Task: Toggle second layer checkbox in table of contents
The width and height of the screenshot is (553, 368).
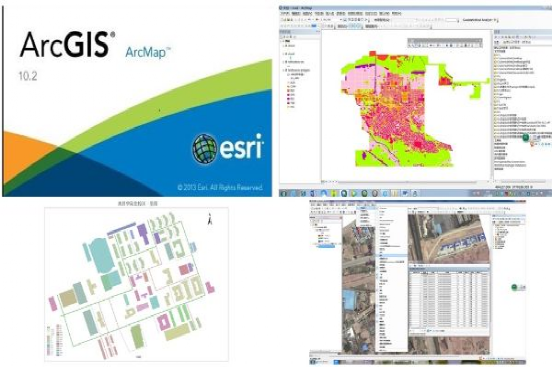Action: 286,54
